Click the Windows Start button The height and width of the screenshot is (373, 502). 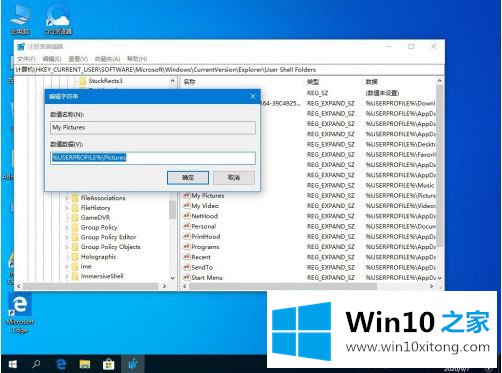[x=13, y=364]
